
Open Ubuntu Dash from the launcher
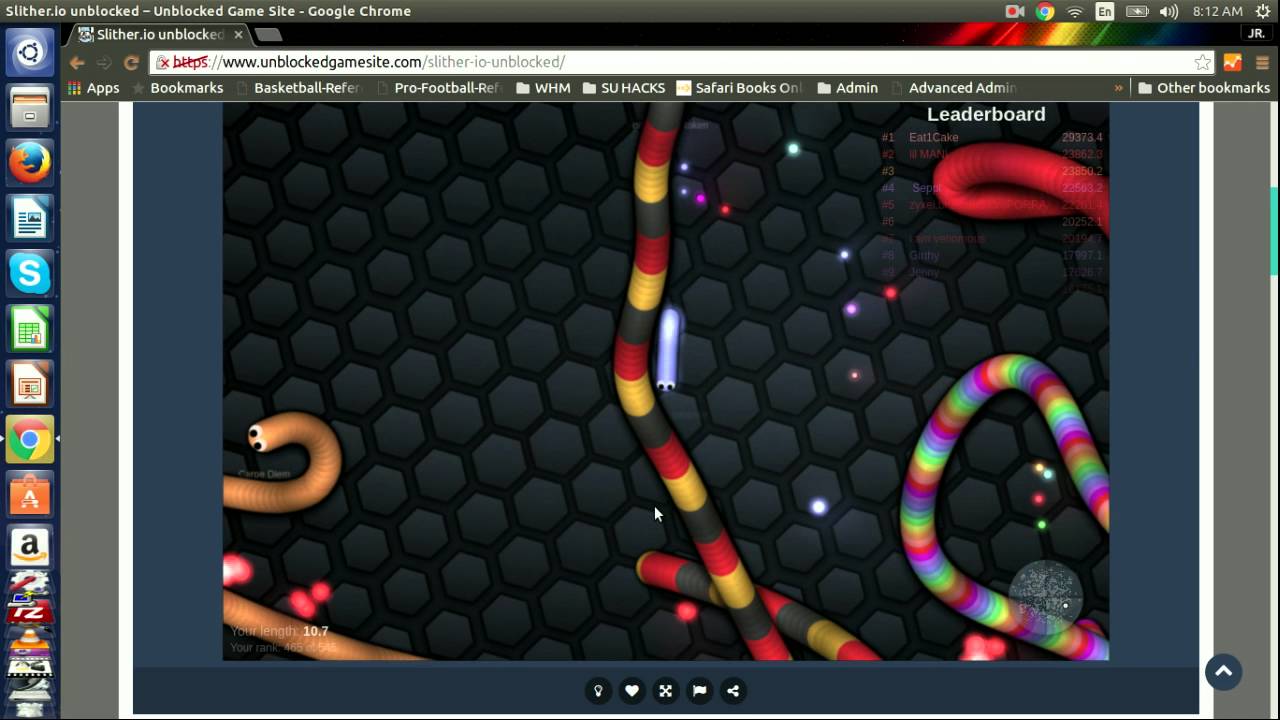(30, 52)
